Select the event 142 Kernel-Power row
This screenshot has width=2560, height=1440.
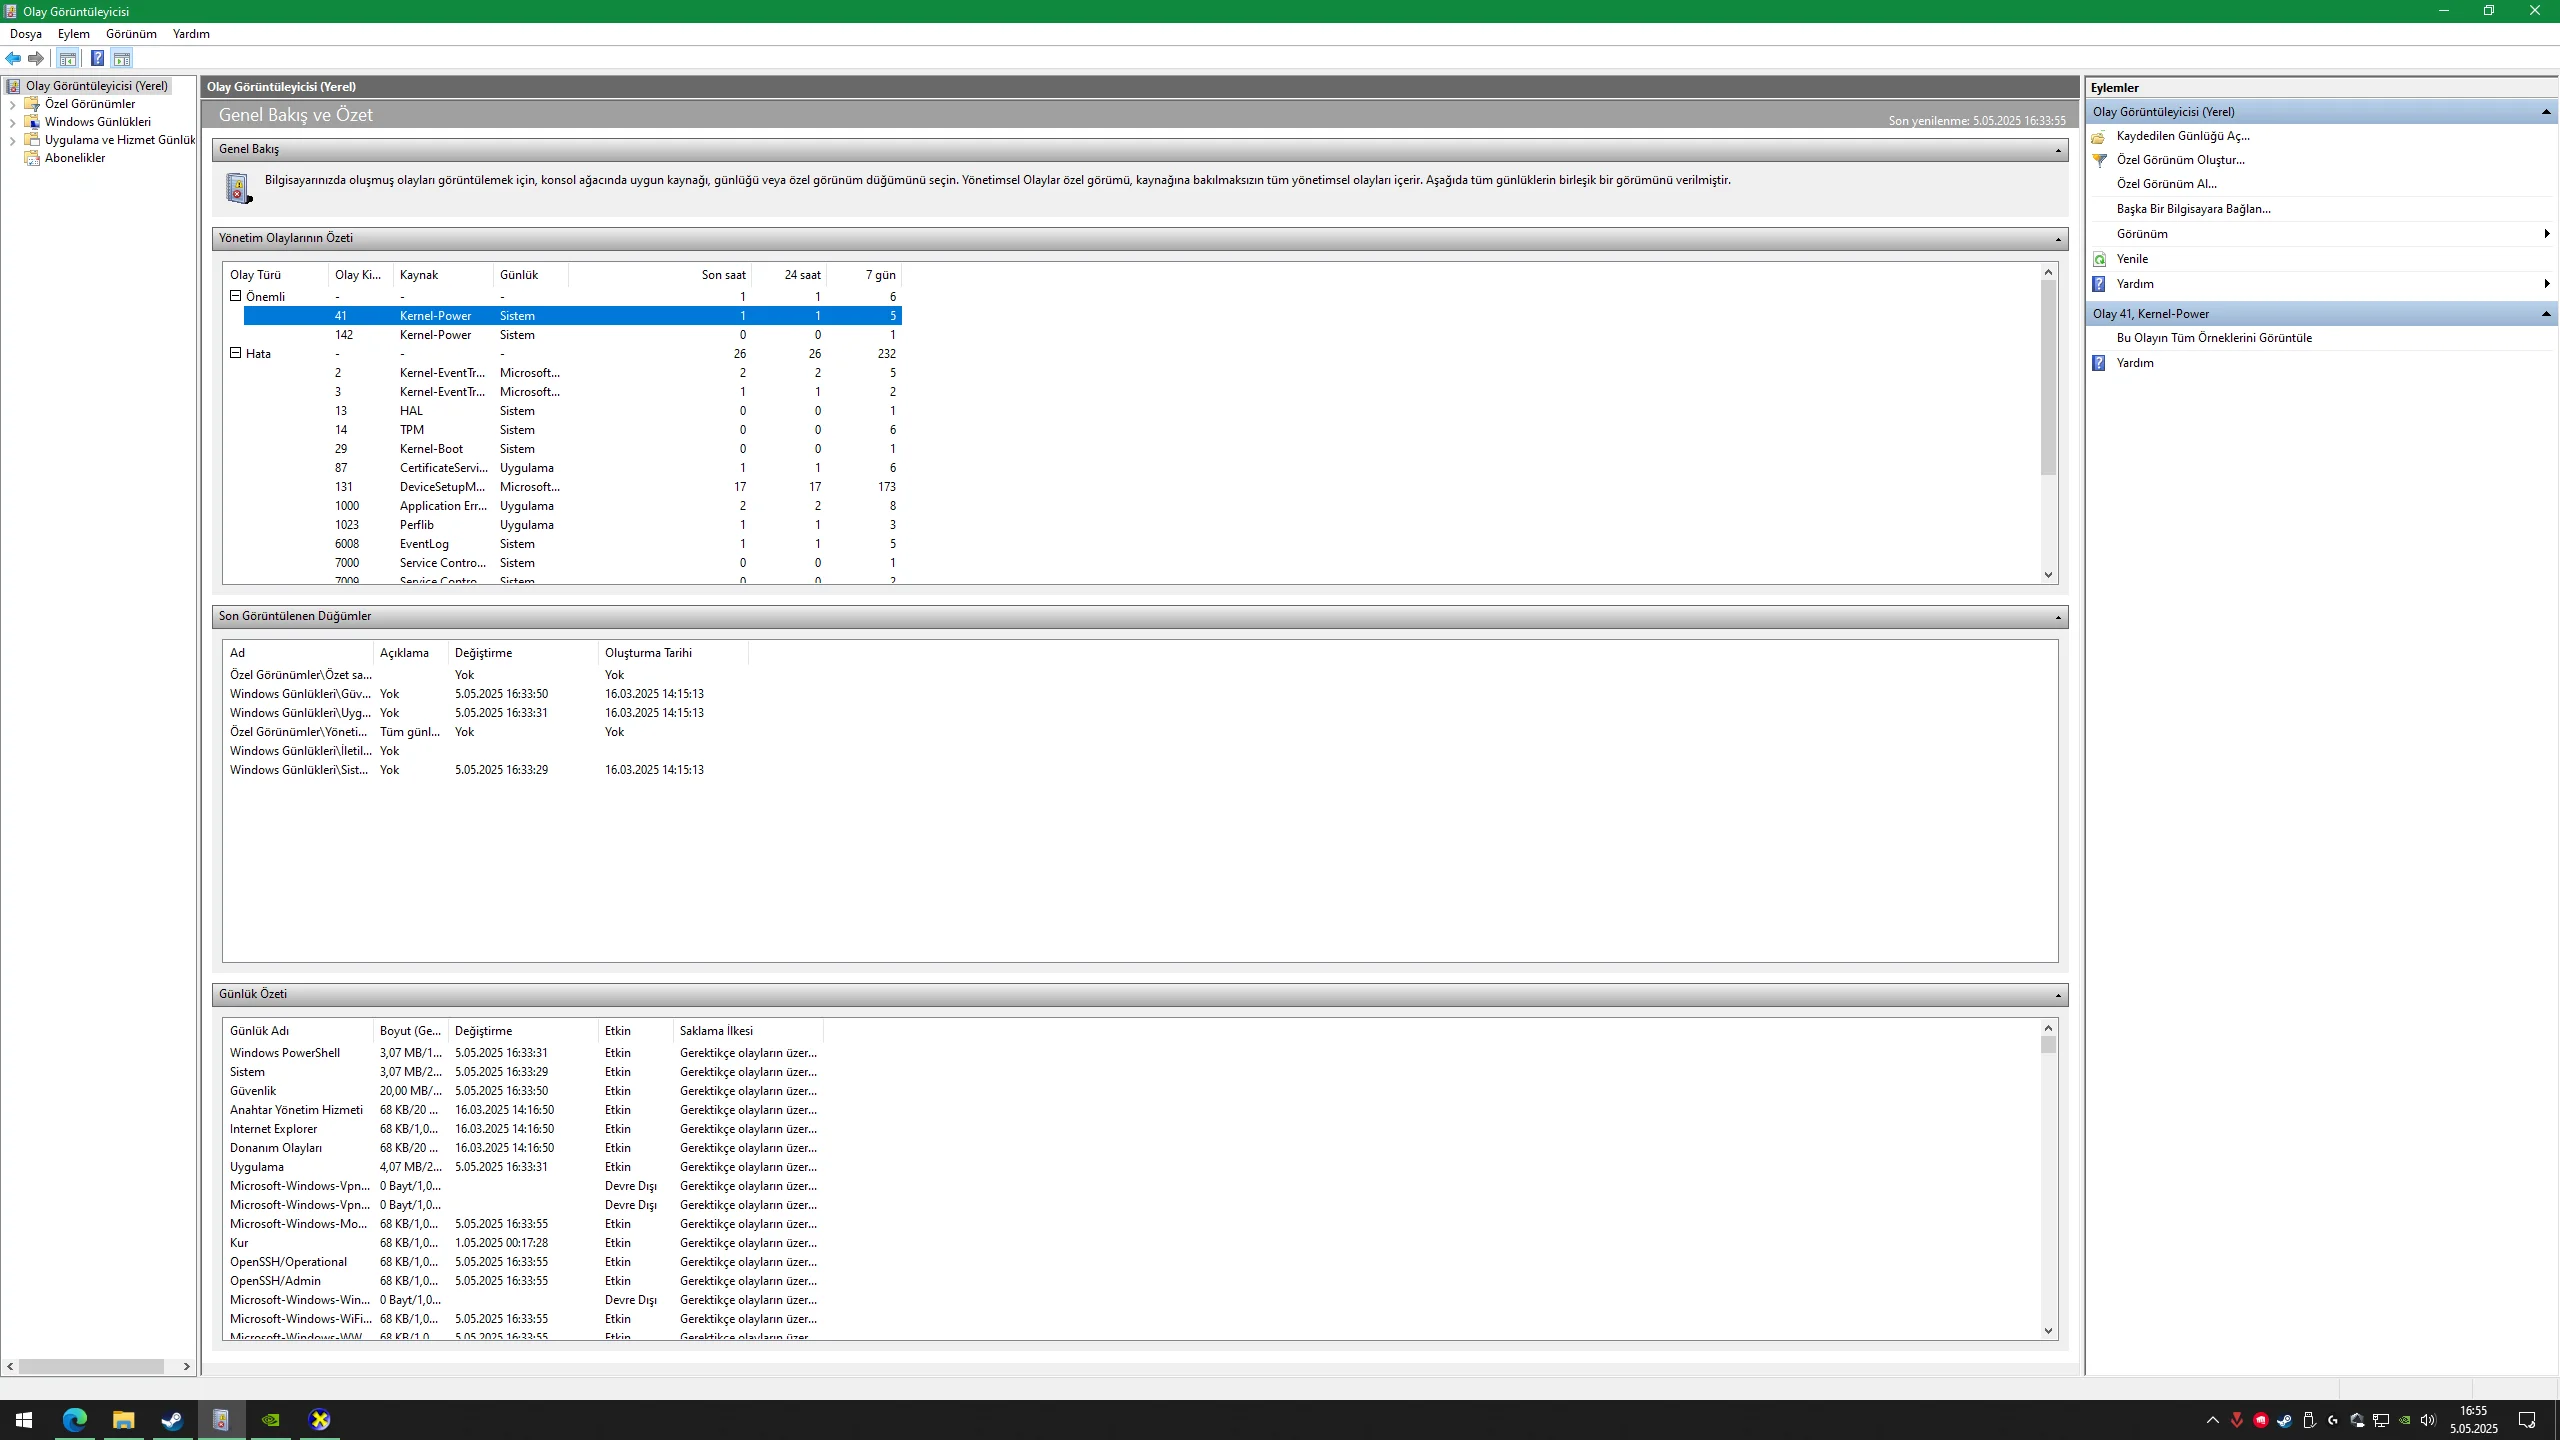572,335
